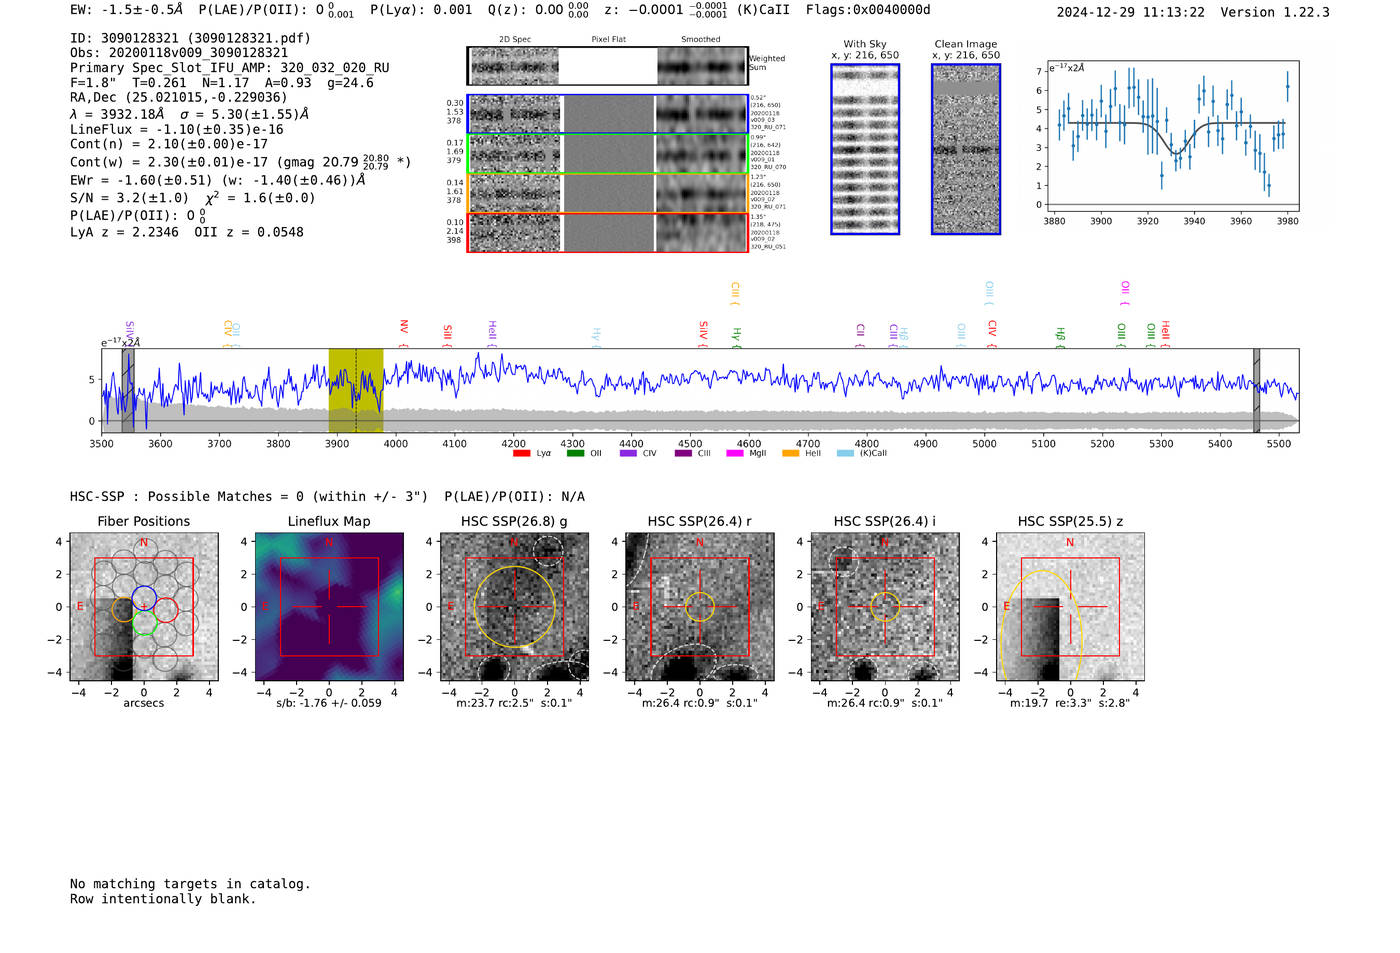The image size is (1400, 953).
Task: Click the gray hatched band near 3540 Å
Action: pos(128,390)
